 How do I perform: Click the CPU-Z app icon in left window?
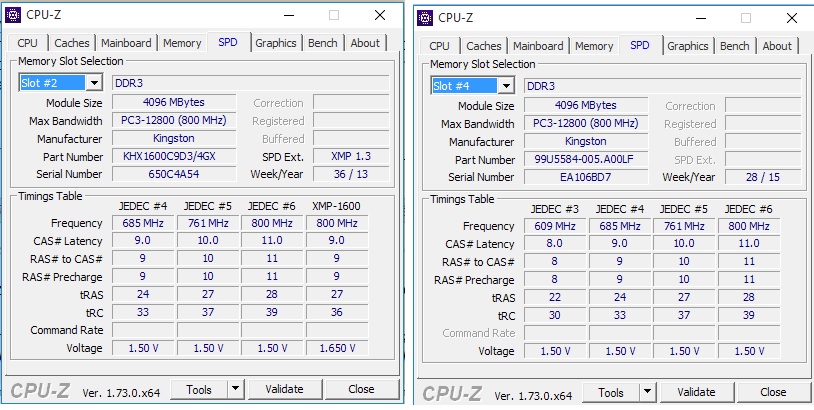13,15
